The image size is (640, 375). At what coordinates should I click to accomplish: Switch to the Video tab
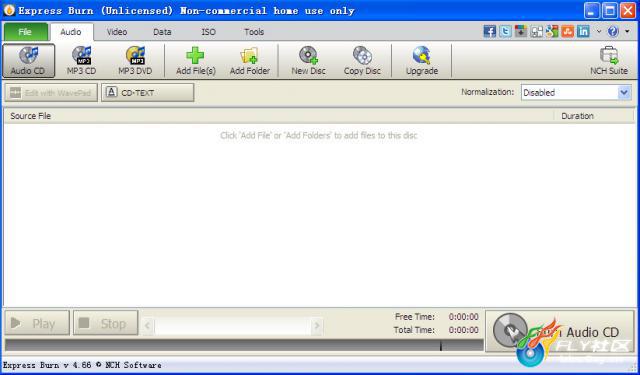(x=117, y=32)
